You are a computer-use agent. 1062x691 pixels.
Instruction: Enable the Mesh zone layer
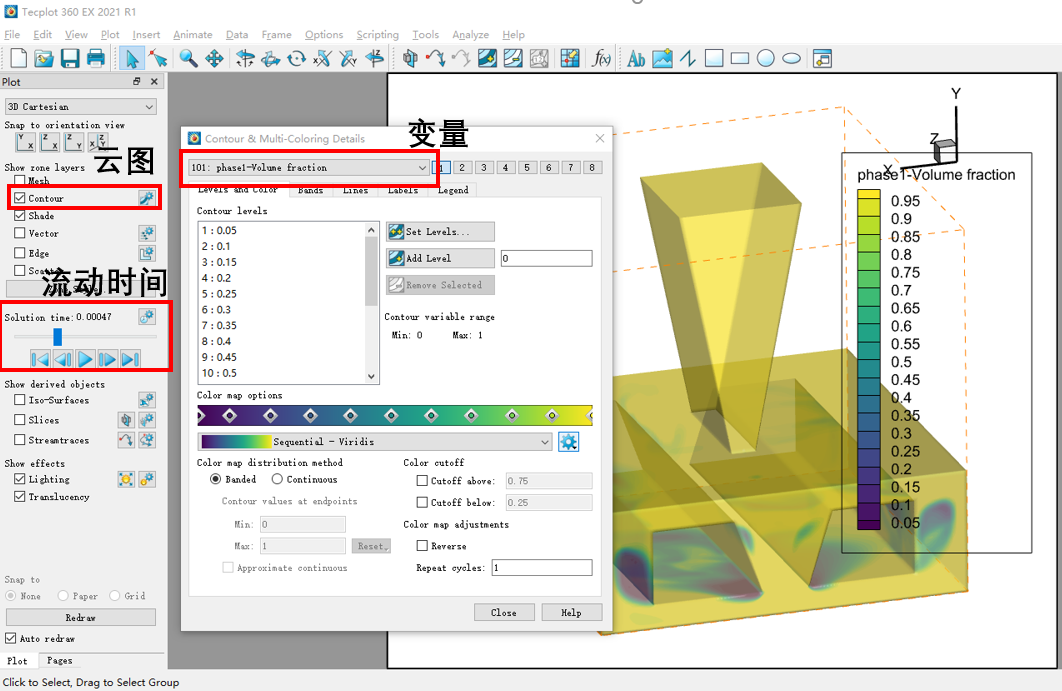point(20,181)
